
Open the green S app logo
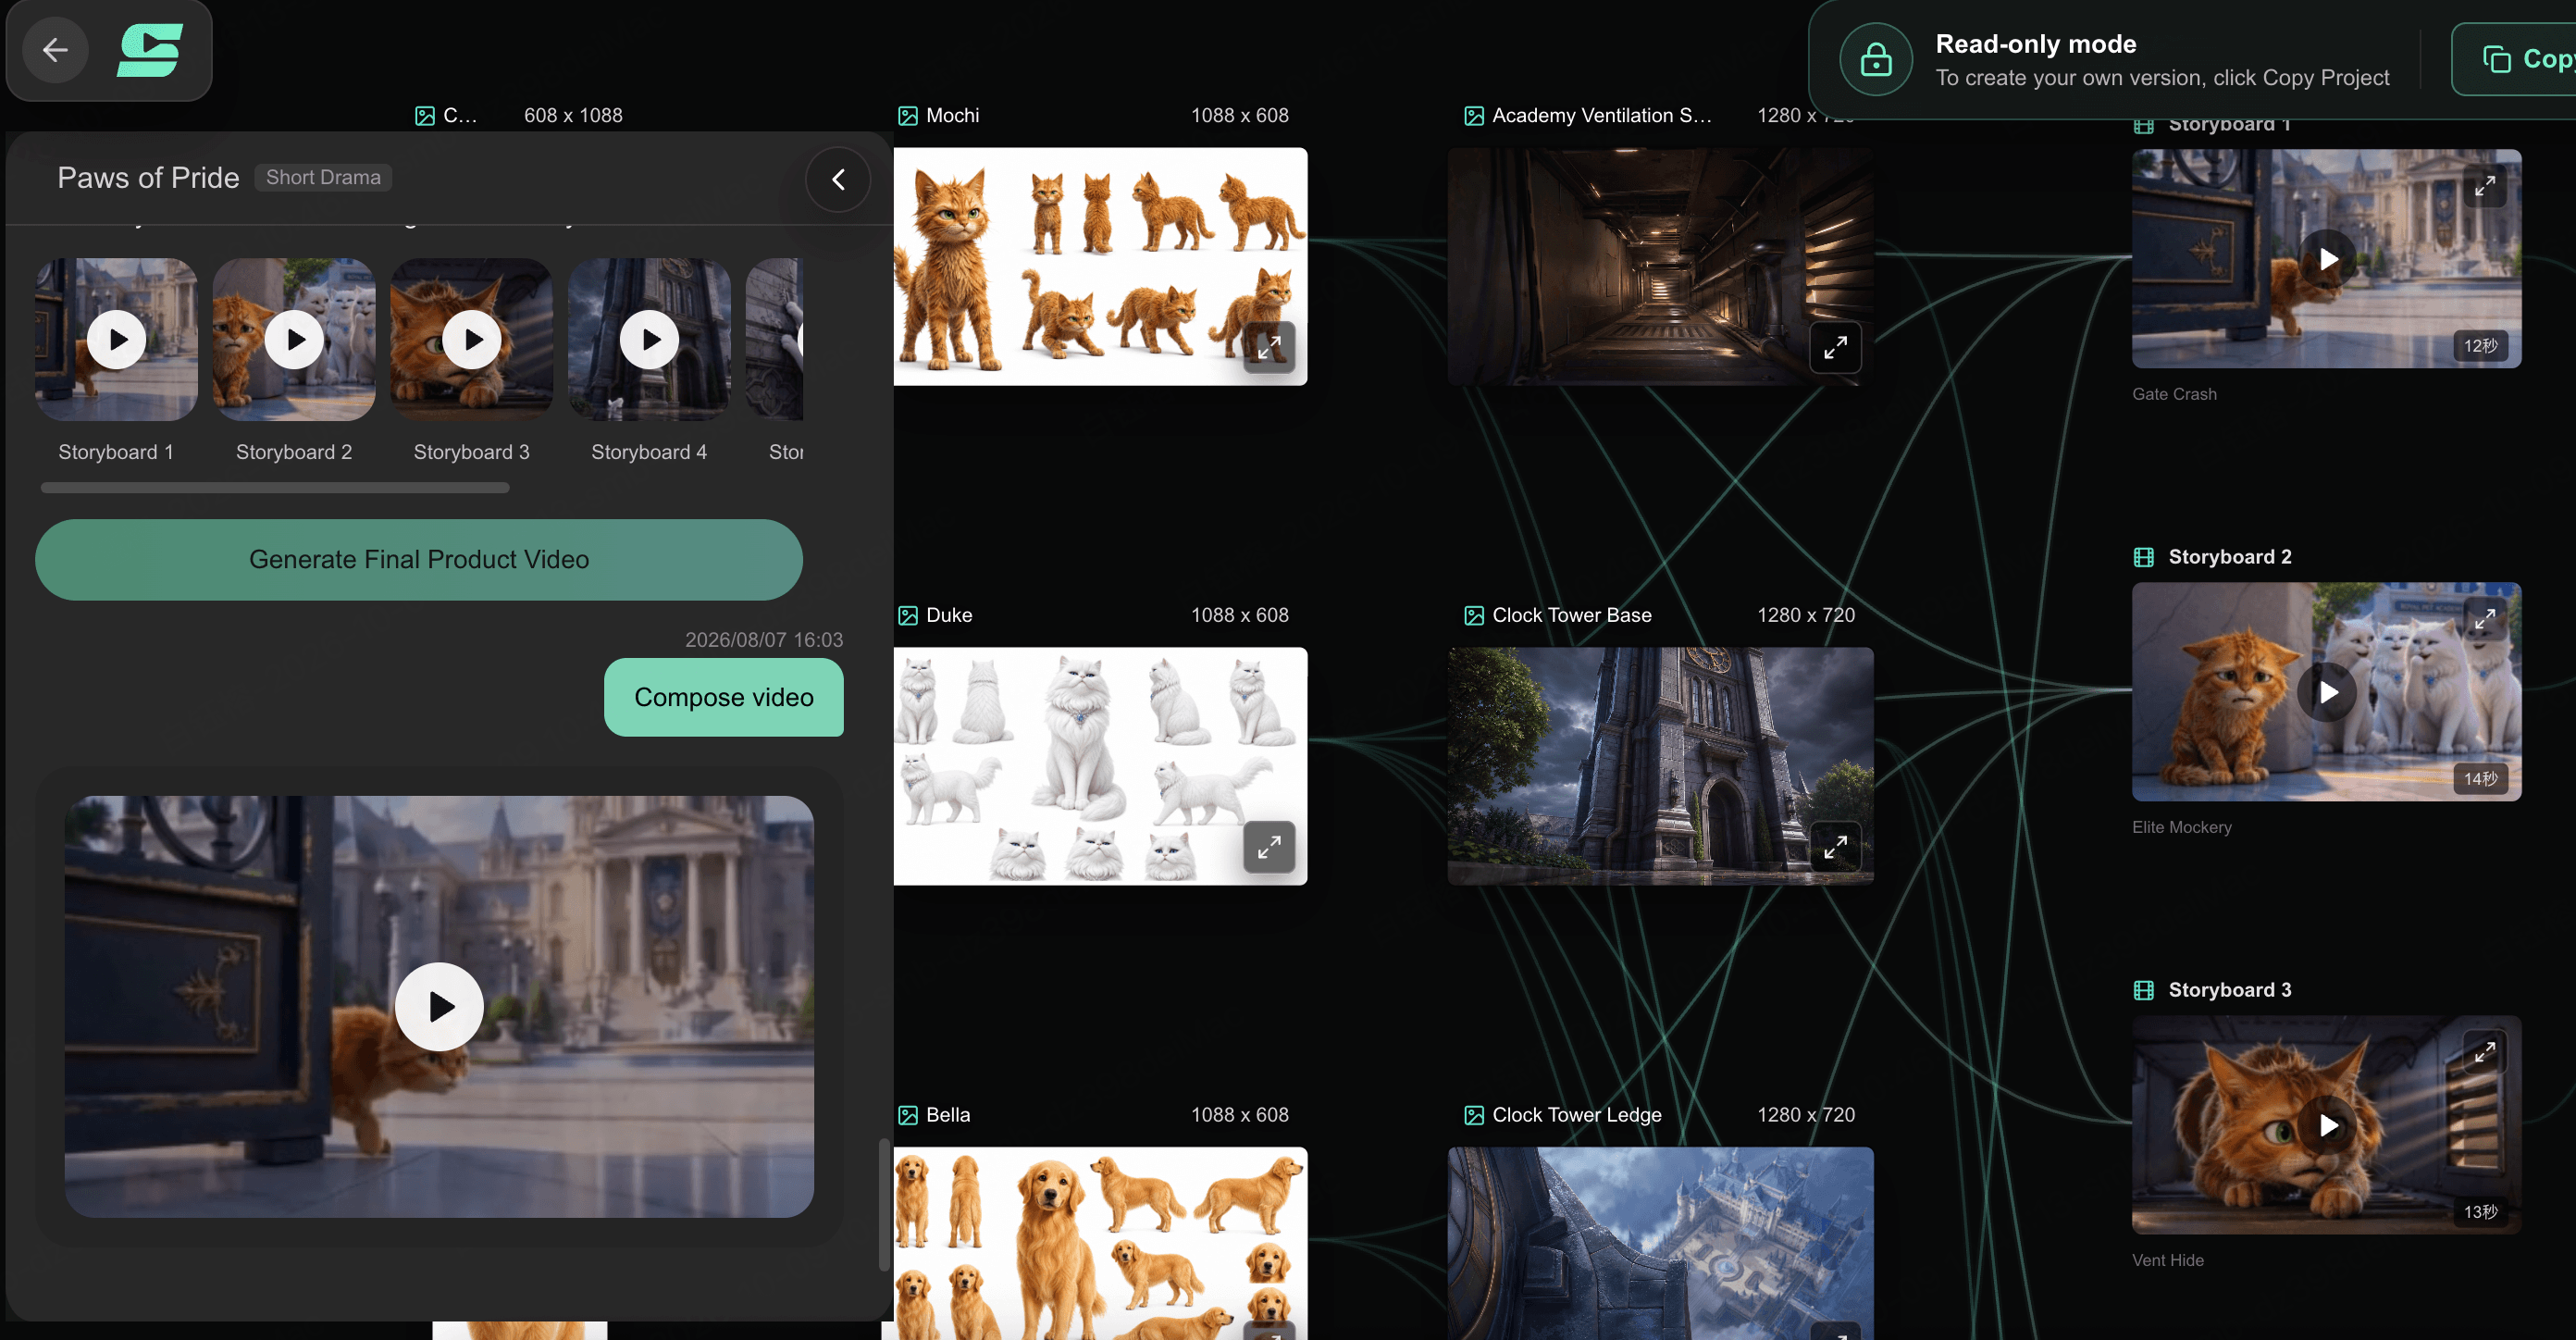coord(150,50)
